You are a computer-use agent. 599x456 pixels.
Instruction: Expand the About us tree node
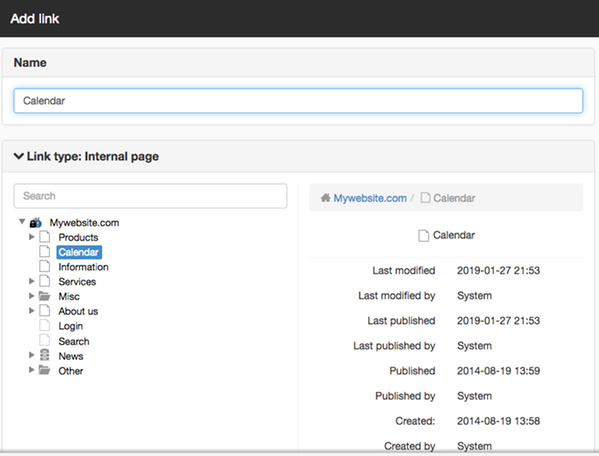click(x=32, y=311)
